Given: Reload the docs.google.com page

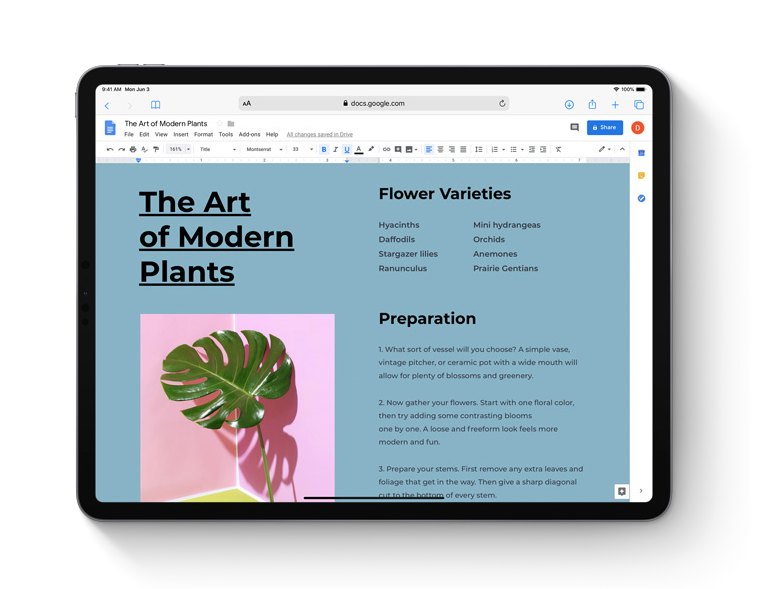Looking at the screenshot, I should pyautogui.click(x=502, y=103).
